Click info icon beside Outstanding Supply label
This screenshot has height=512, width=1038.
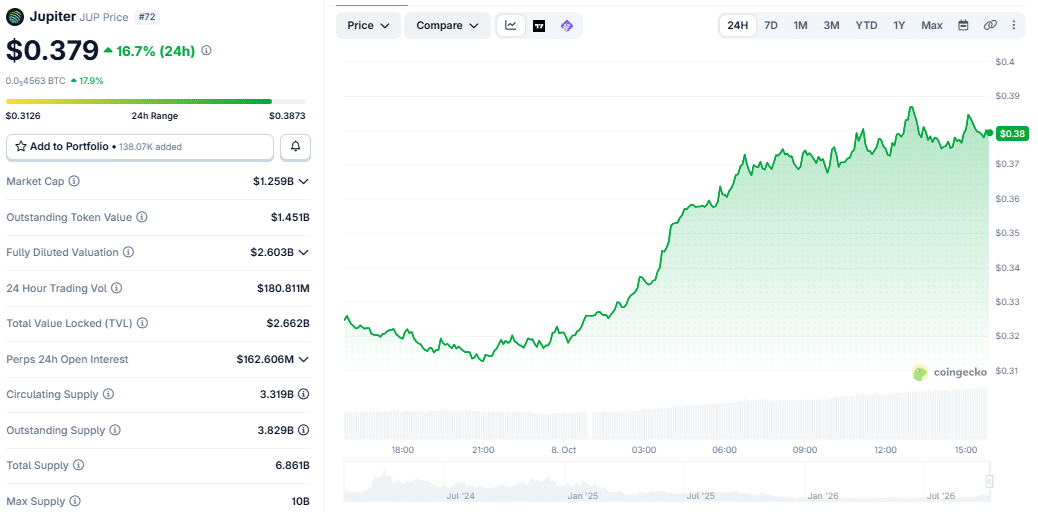[x=115, y=430]
